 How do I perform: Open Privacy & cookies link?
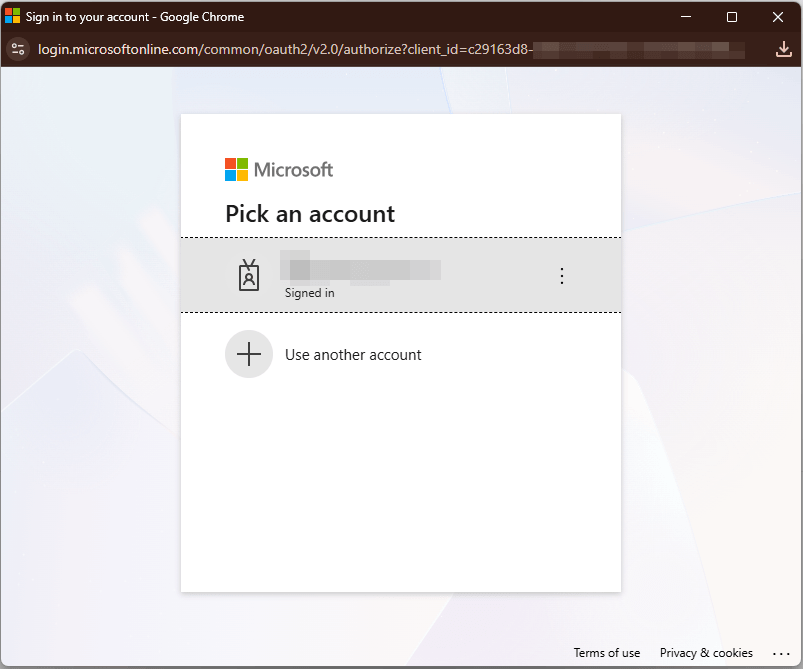point(706,653)
